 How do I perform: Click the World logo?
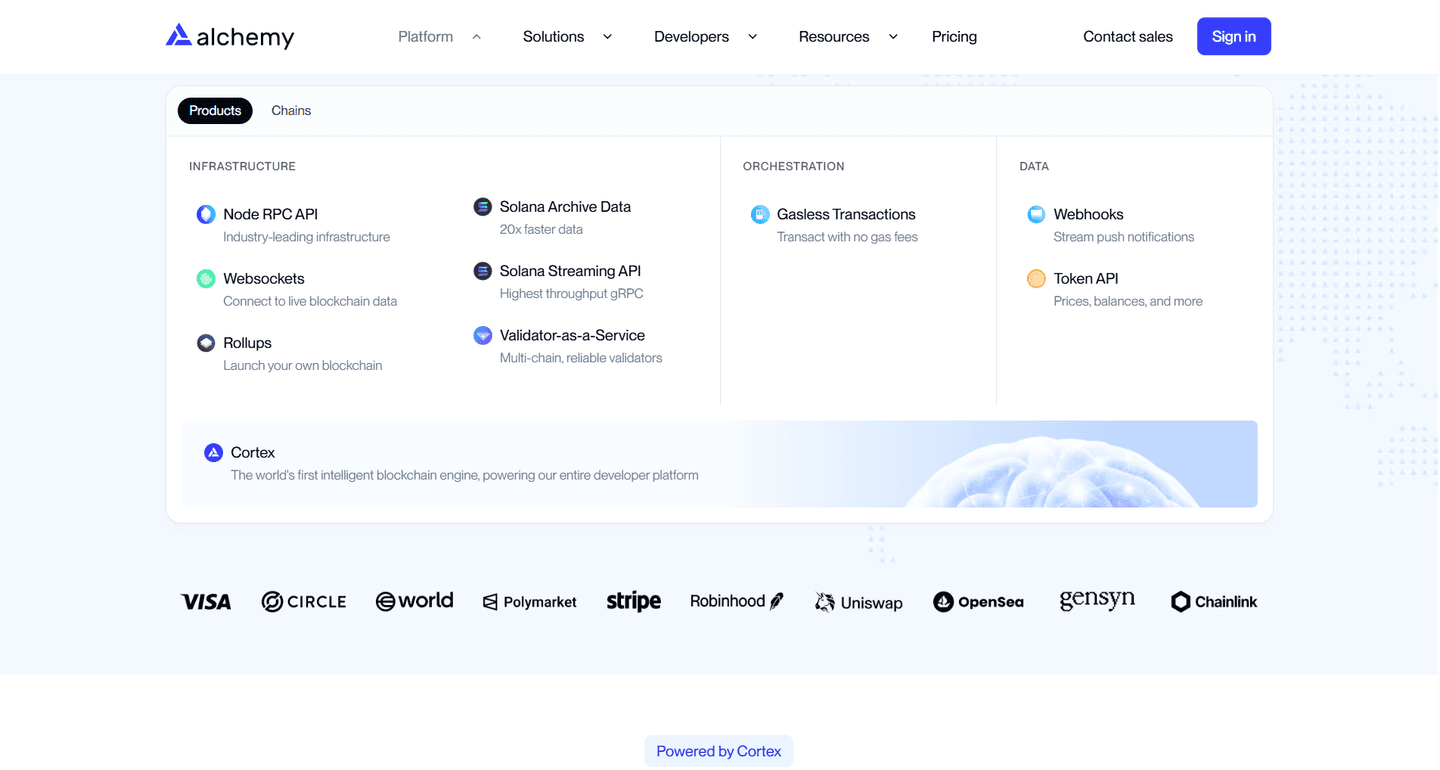click(x=414, y=601)
